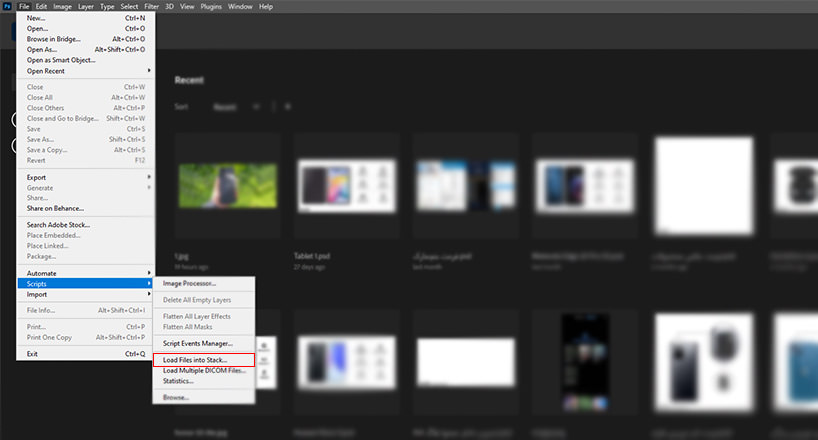
Task: Click Statistics... in Scripts submenu
Action: pyautogui.click(x=203, y=381)
